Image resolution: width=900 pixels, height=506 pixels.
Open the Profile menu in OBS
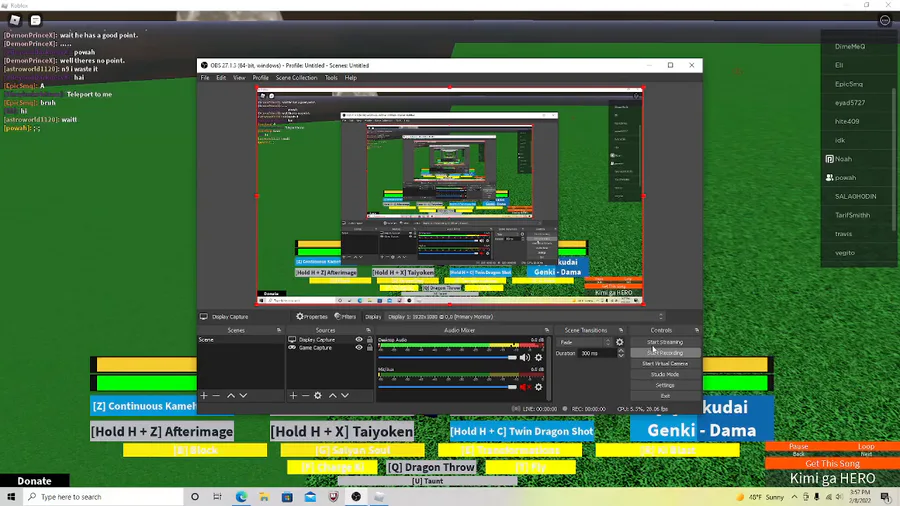point(261,77)
